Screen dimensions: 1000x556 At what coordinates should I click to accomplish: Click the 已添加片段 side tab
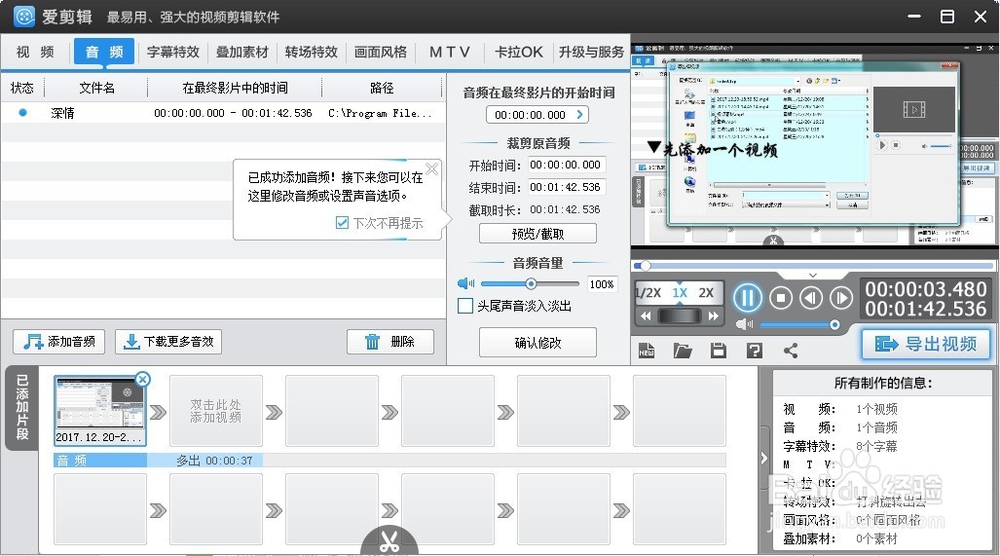coord(22,407)
